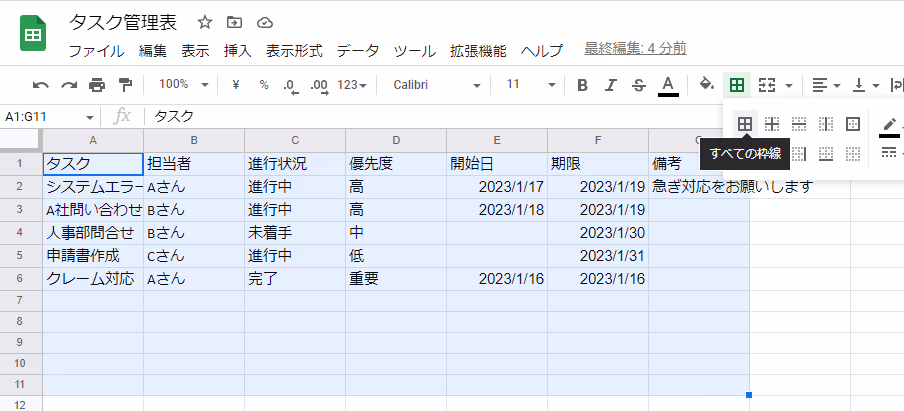Open the データ menu
Image resolution: width=904 pixels, height=411 pixels.
[358, 51]
